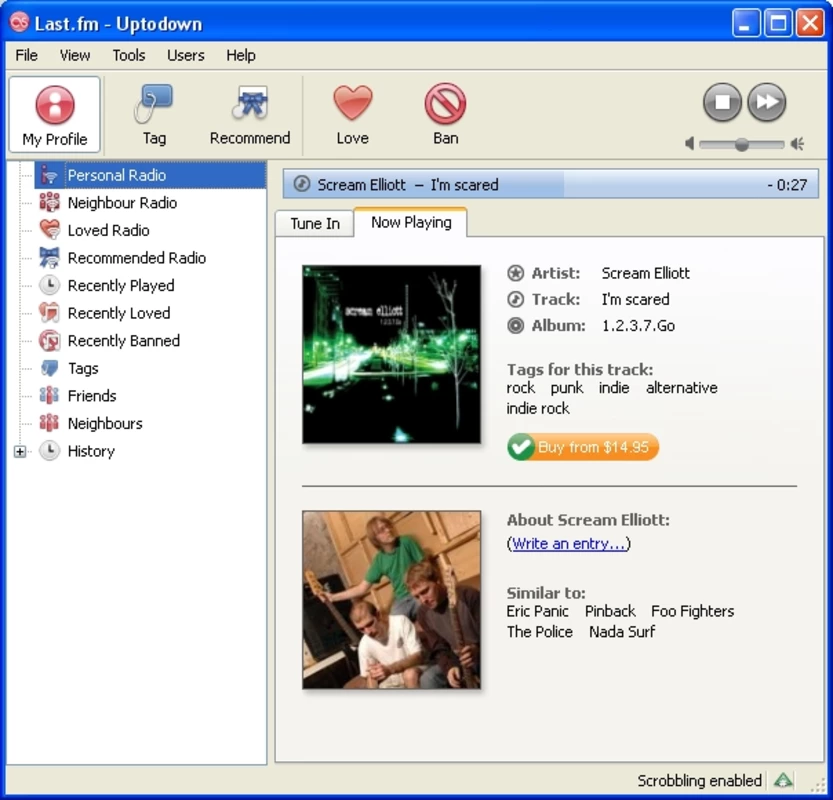Select Personal Radio in the sidebar
The height and width of the screenshot is (800, 833).
point(150,175)
